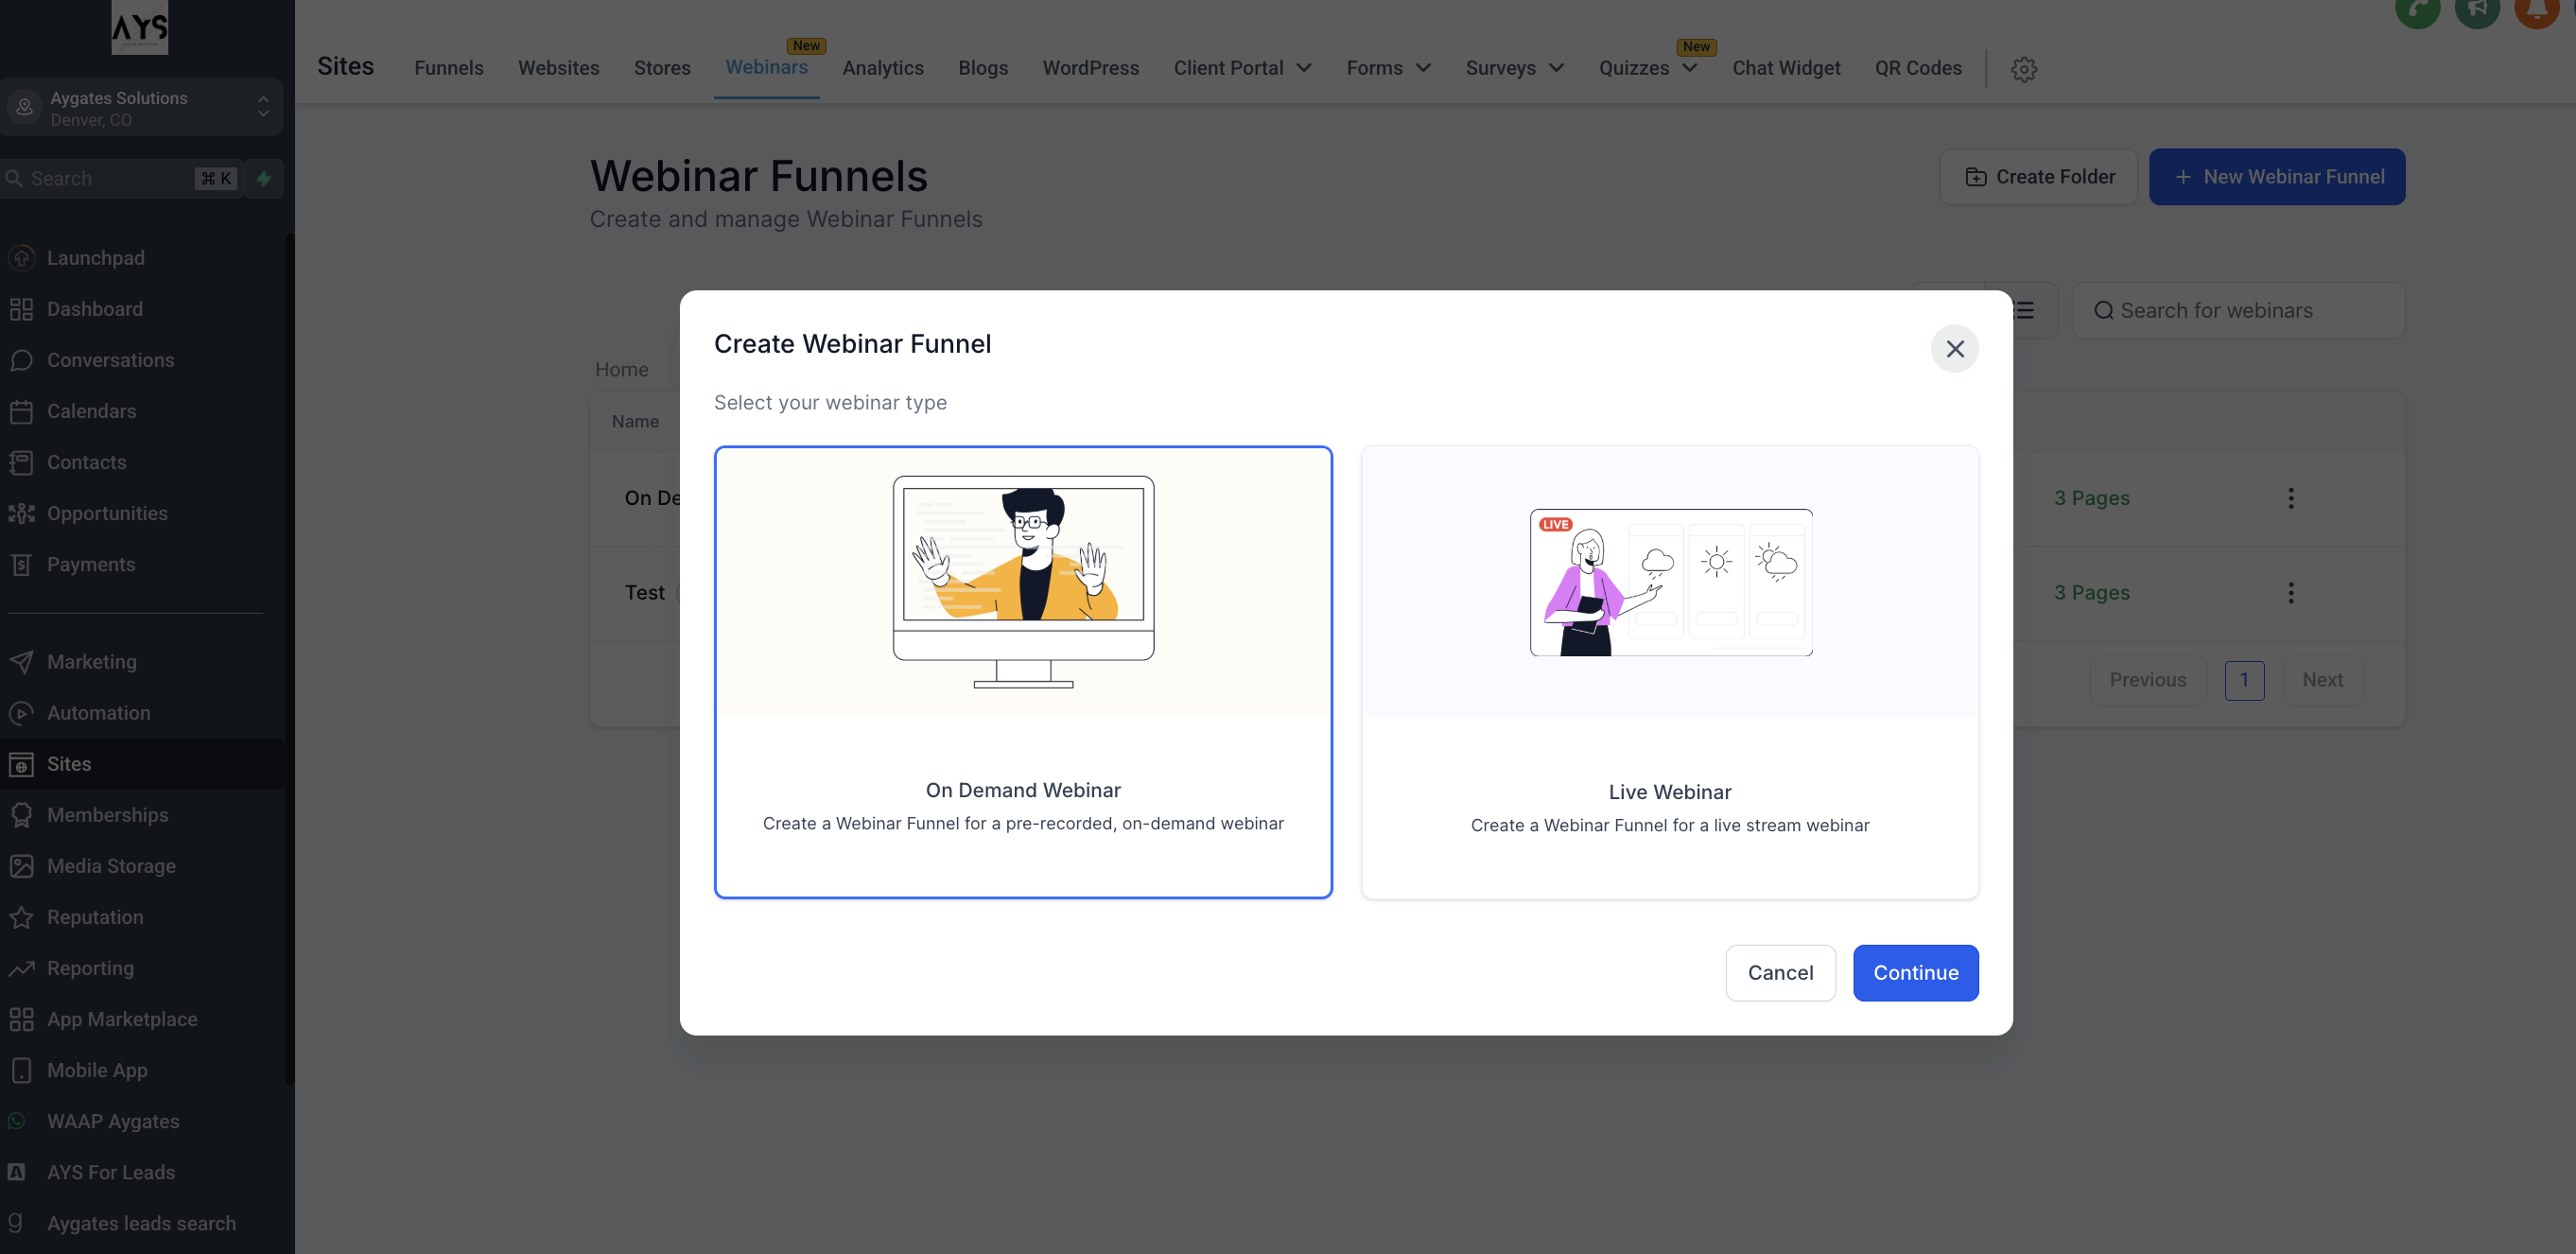Click the Next pagination button
The image size is (2576, 1254).
point(2323,680)
